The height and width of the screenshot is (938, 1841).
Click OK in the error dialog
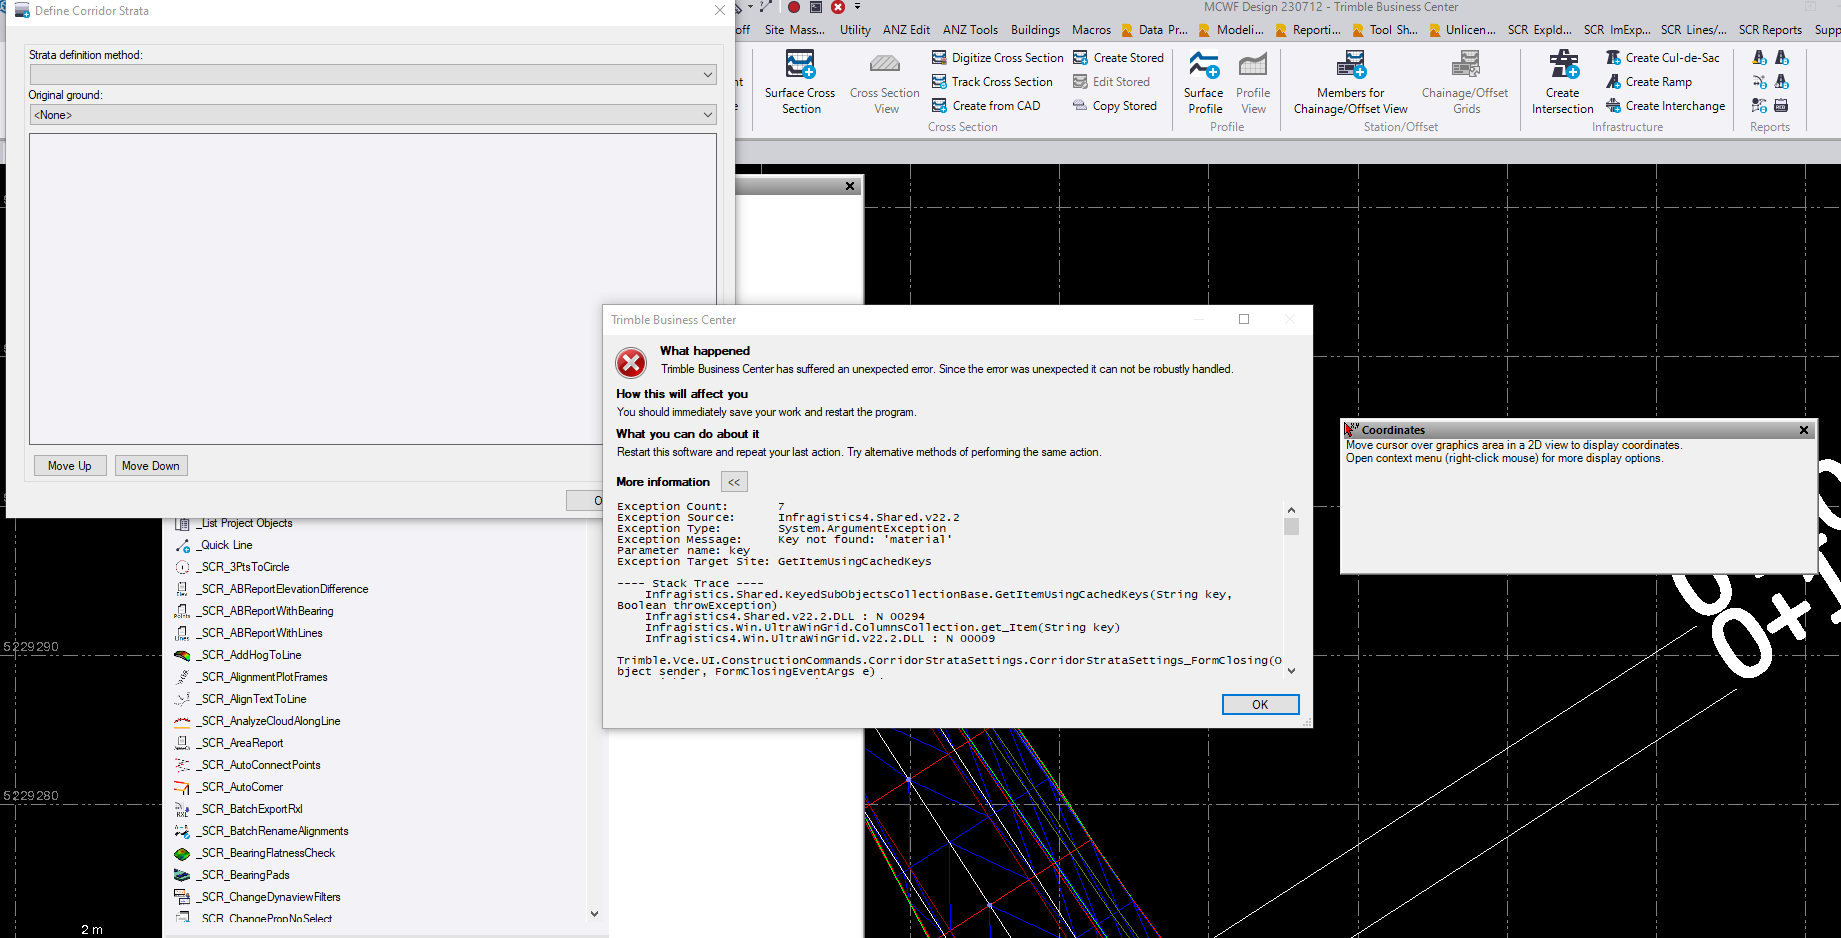pyautogui.click(x=1260, y=705)
